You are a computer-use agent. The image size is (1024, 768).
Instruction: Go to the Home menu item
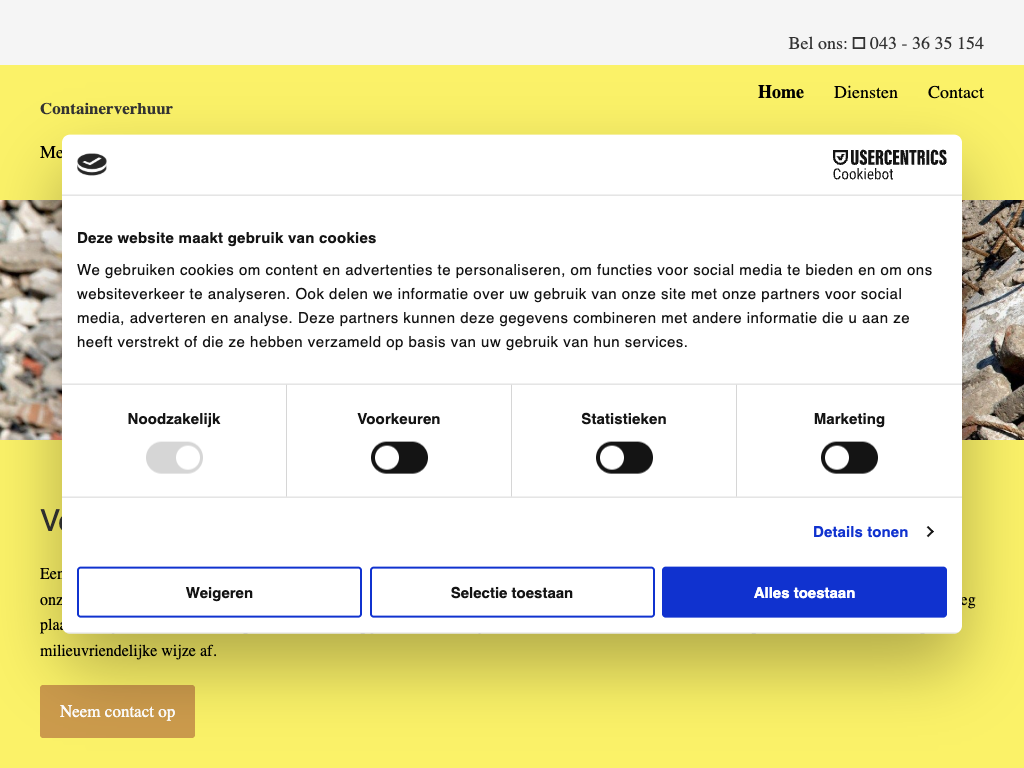pyautogui.click(x=780, y=92)
